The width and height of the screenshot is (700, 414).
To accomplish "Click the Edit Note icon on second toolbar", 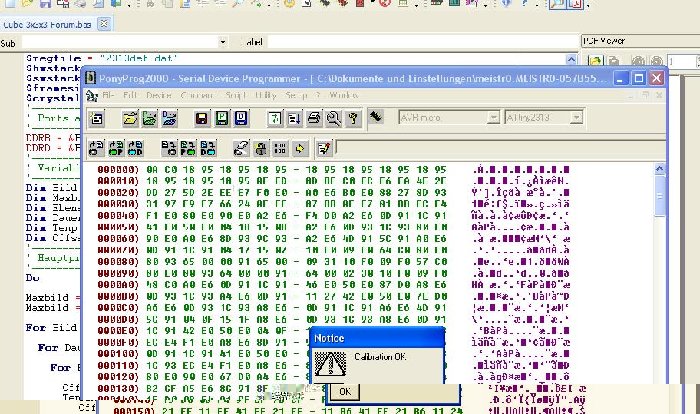I will pos(323,148).
